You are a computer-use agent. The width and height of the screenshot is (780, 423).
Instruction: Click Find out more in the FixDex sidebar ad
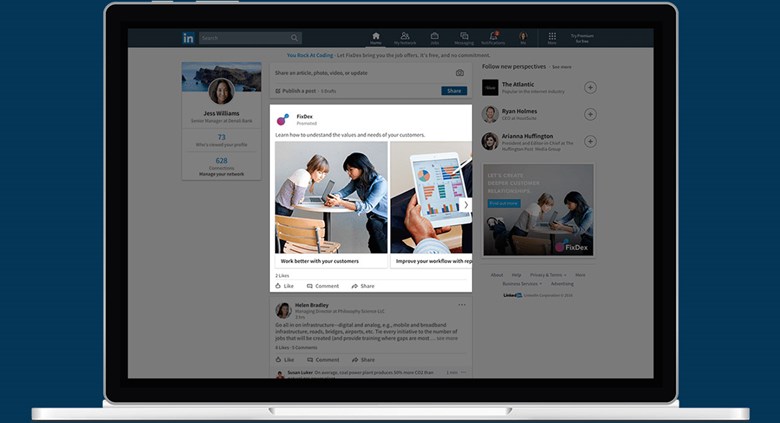[x=504, y=203]
